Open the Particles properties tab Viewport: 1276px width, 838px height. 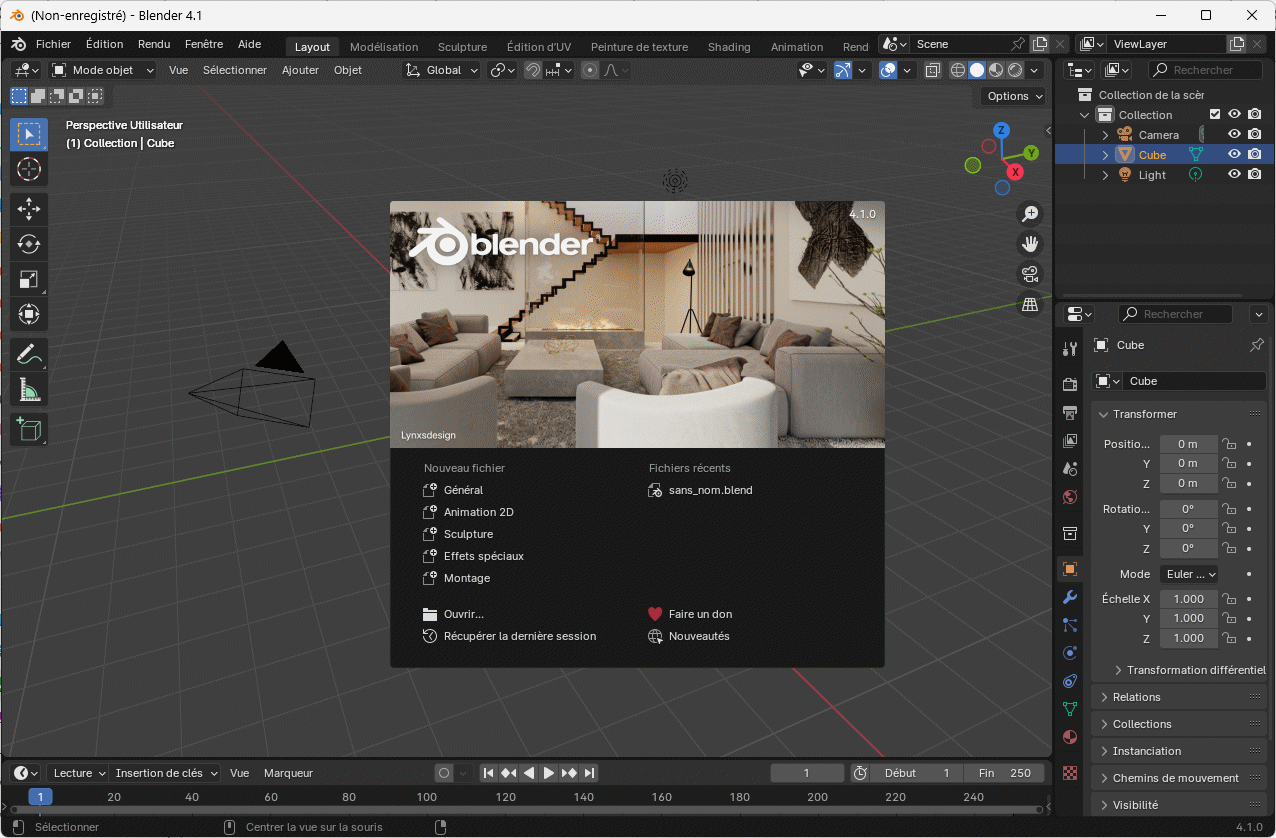(1070, 625)
